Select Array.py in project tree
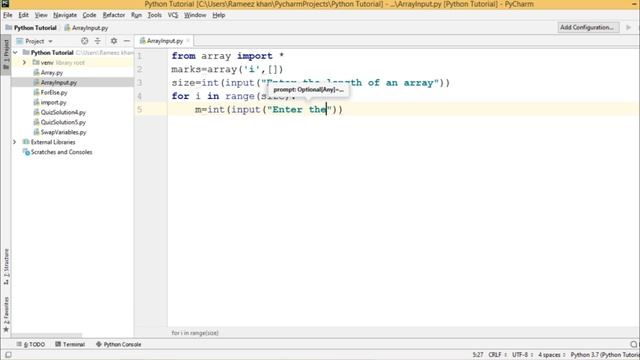This screenshot has height=360, width=640. click(x=51, y=73)
